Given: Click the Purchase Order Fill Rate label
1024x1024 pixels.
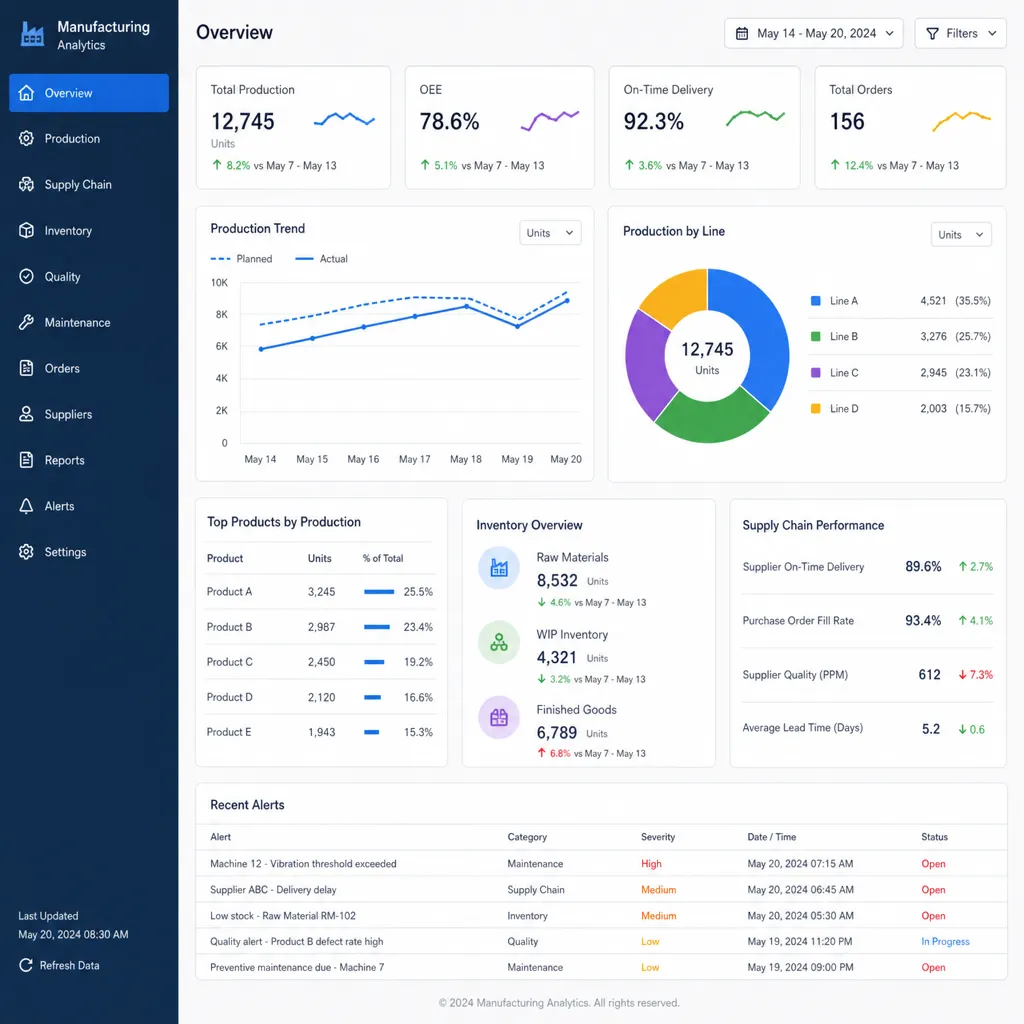Looking at the screenshot, I should (798, 620).
